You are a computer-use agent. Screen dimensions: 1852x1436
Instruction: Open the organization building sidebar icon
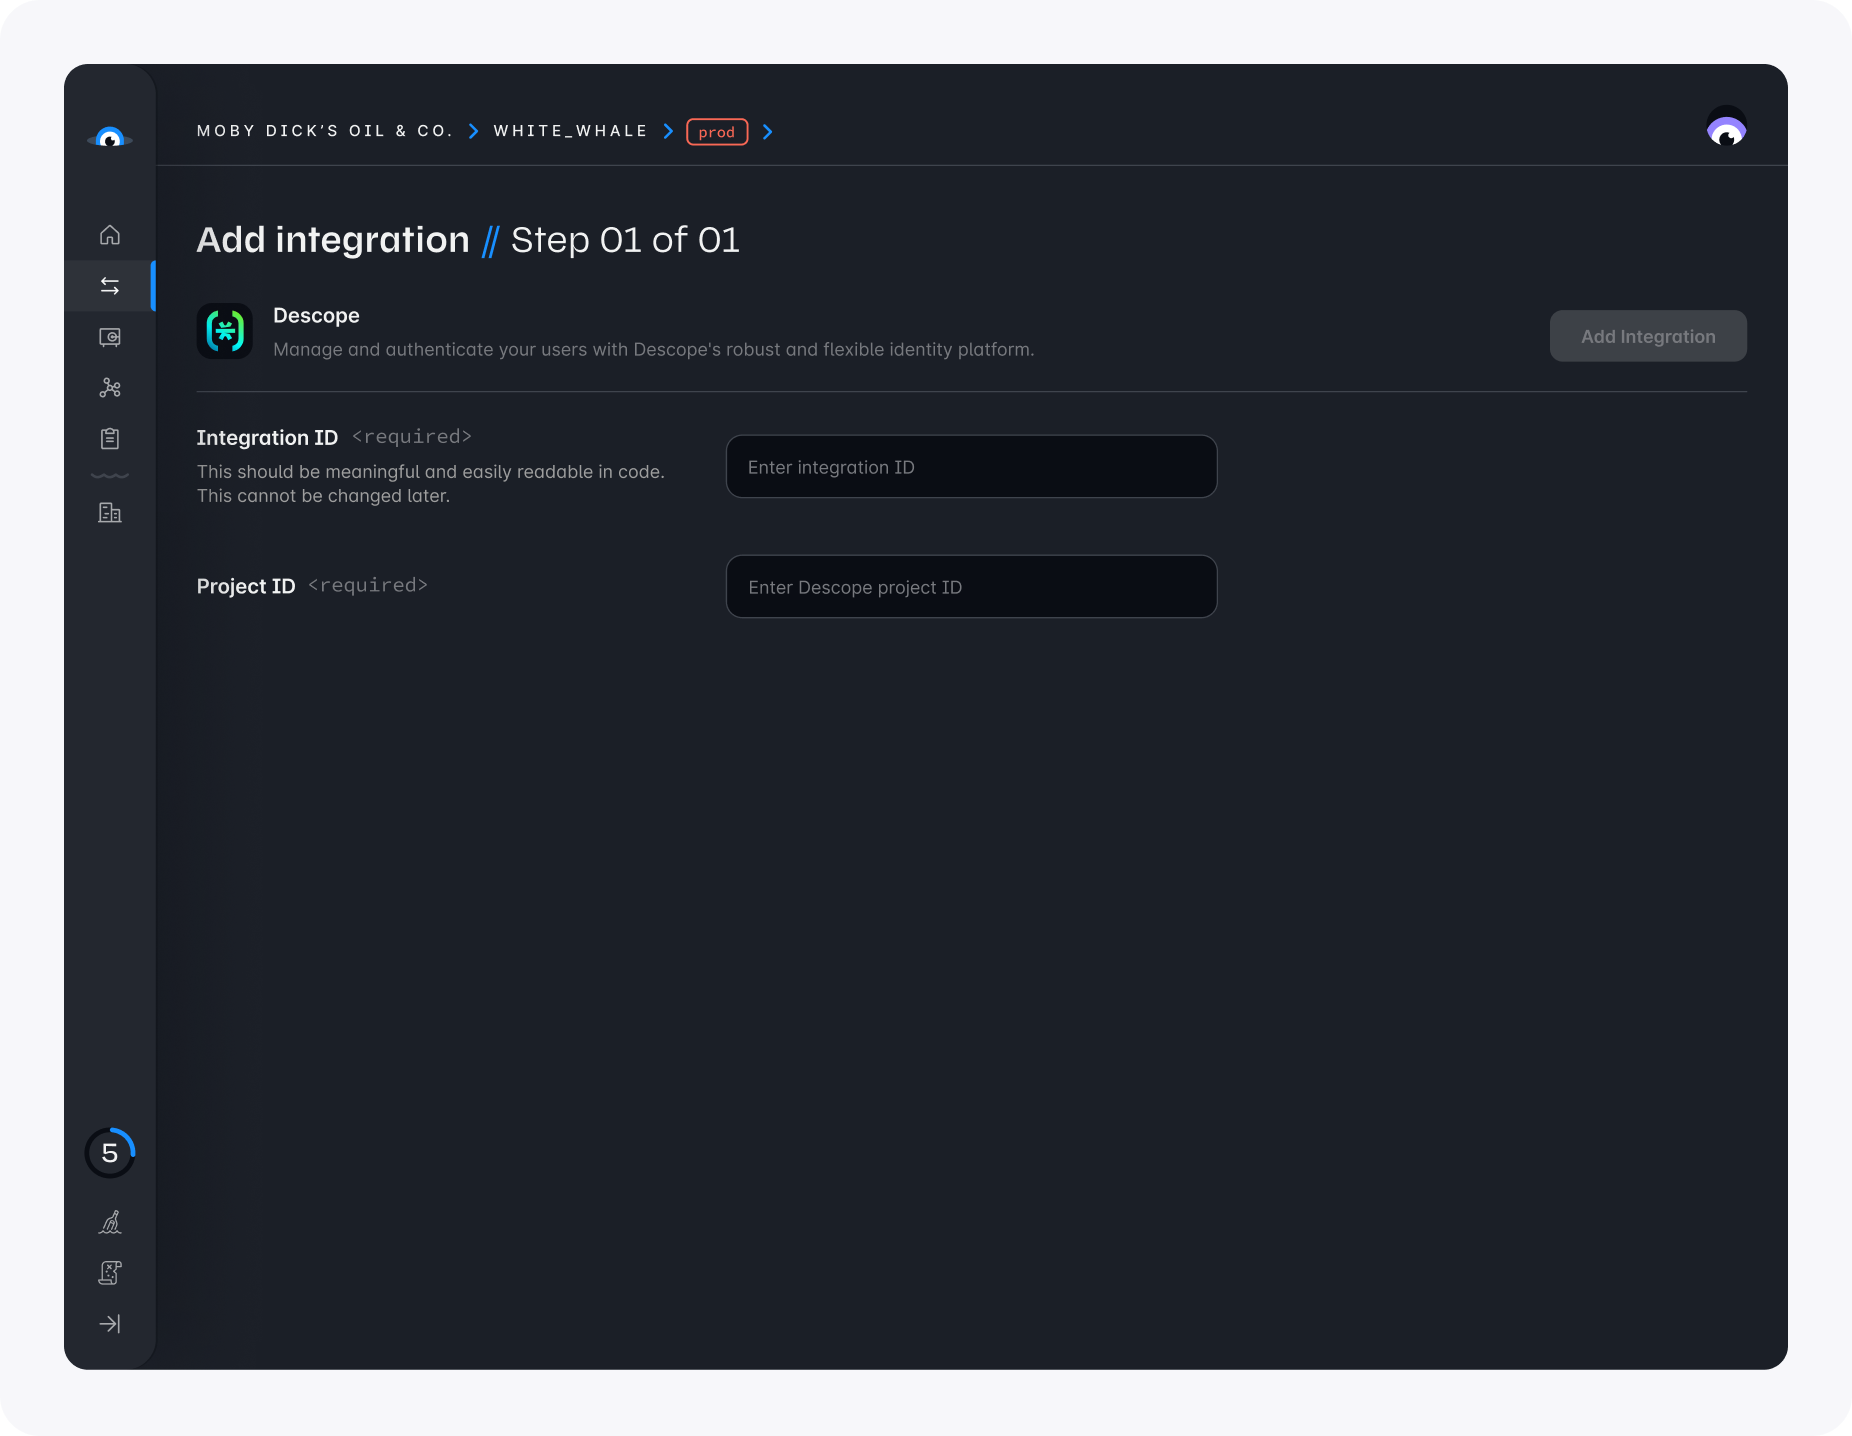110,513
